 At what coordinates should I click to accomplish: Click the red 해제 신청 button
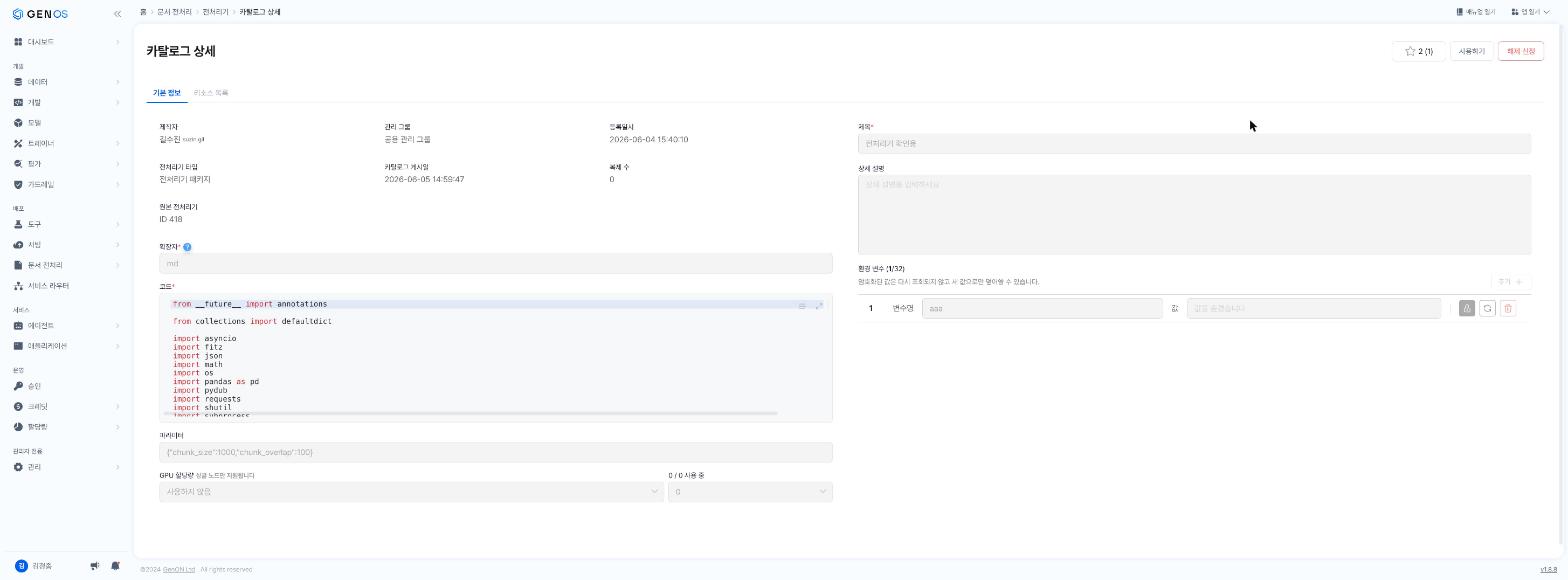1521,51
